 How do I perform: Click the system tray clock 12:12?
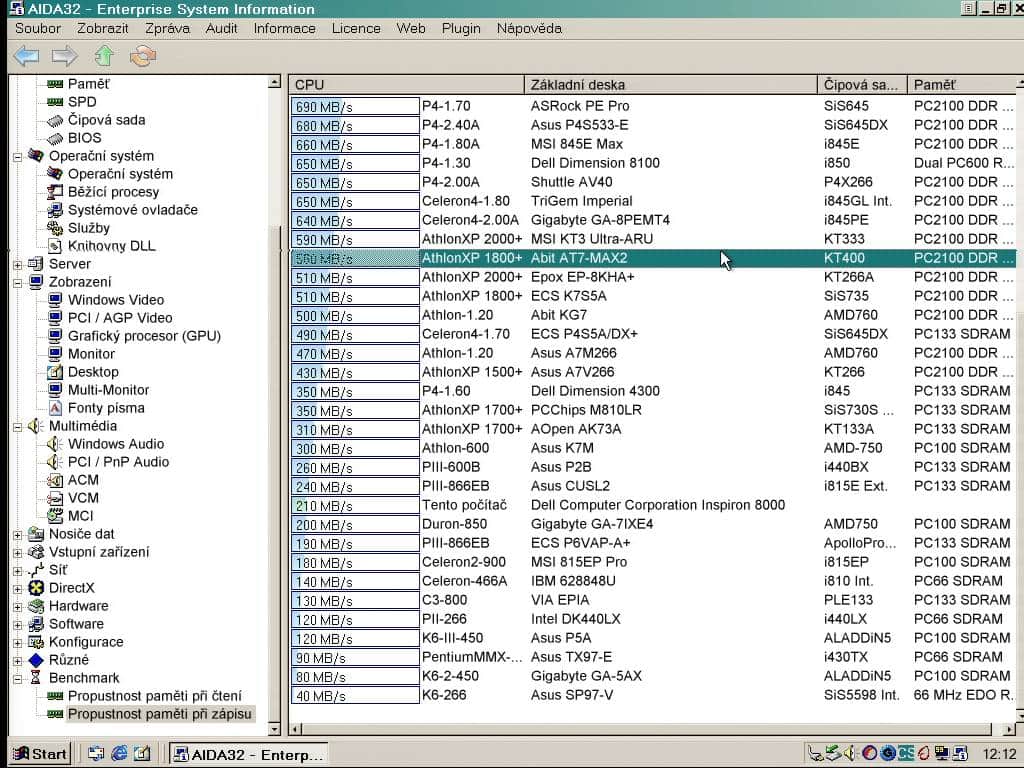999,754
